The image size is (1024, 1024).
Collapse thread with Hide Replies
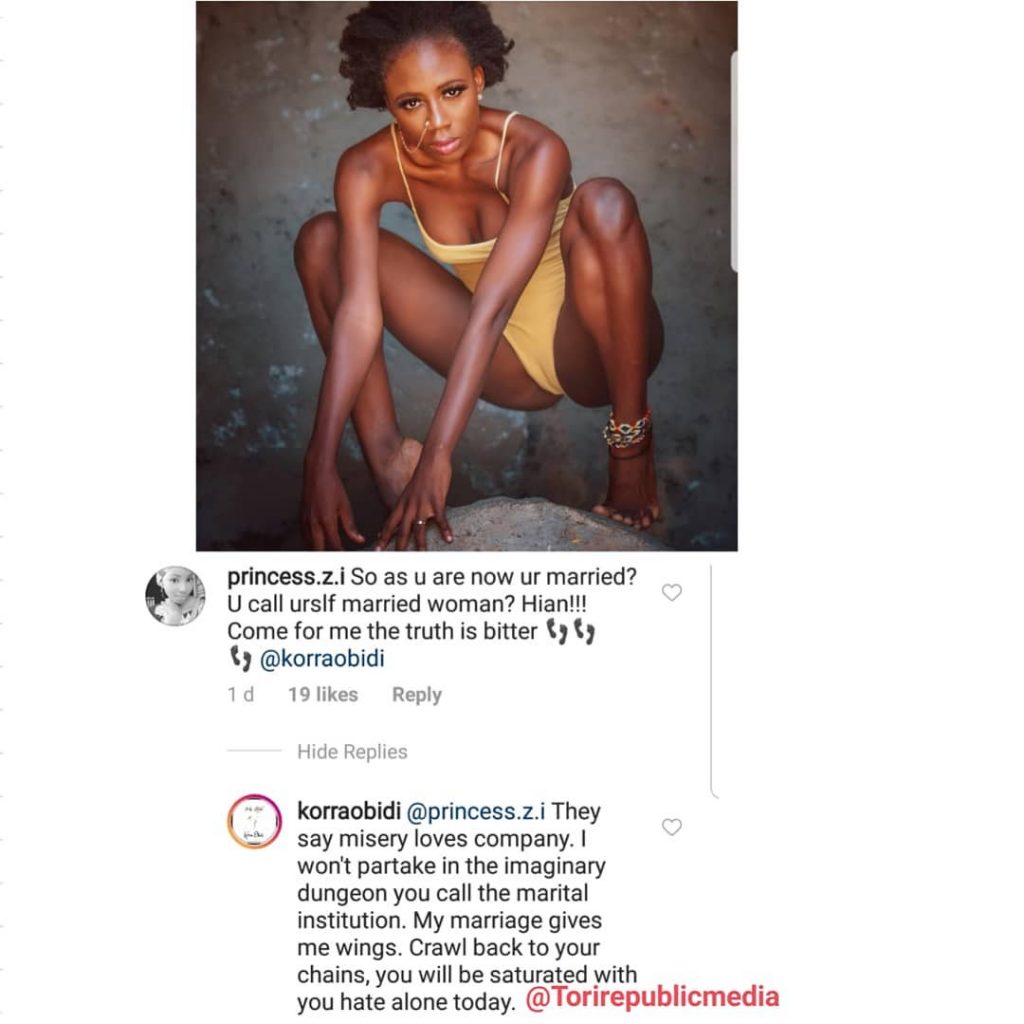tap(352, 752)
